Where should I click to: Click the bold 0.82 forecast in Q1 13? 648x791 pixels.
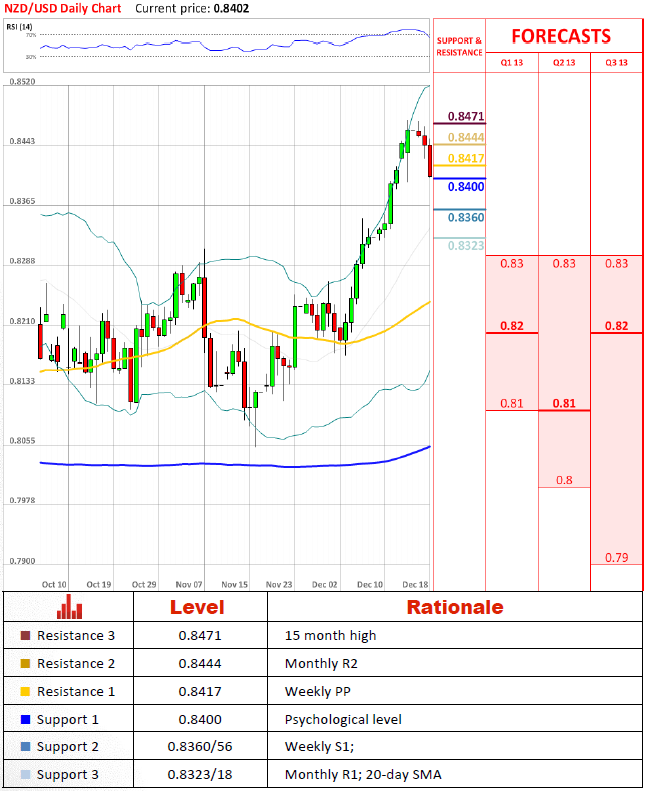pos(512,326)
